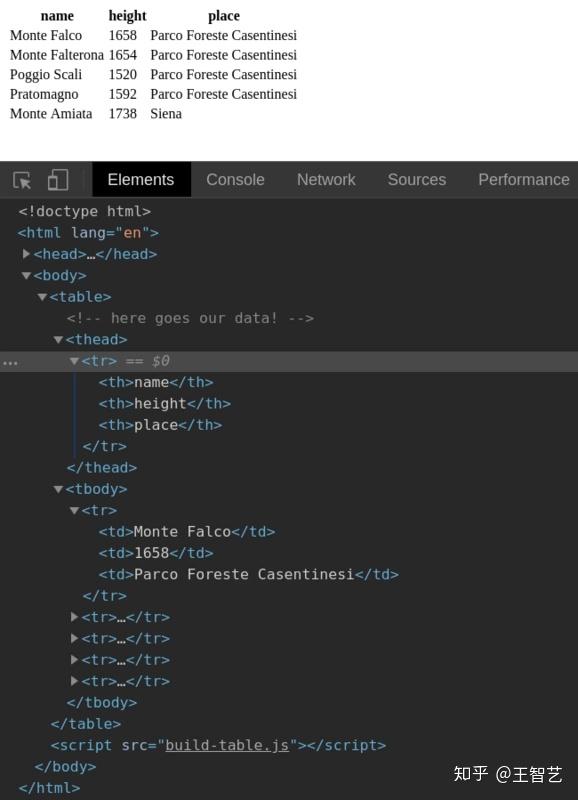
Task: Switch to the Elements tab
Action: point(141,180)
